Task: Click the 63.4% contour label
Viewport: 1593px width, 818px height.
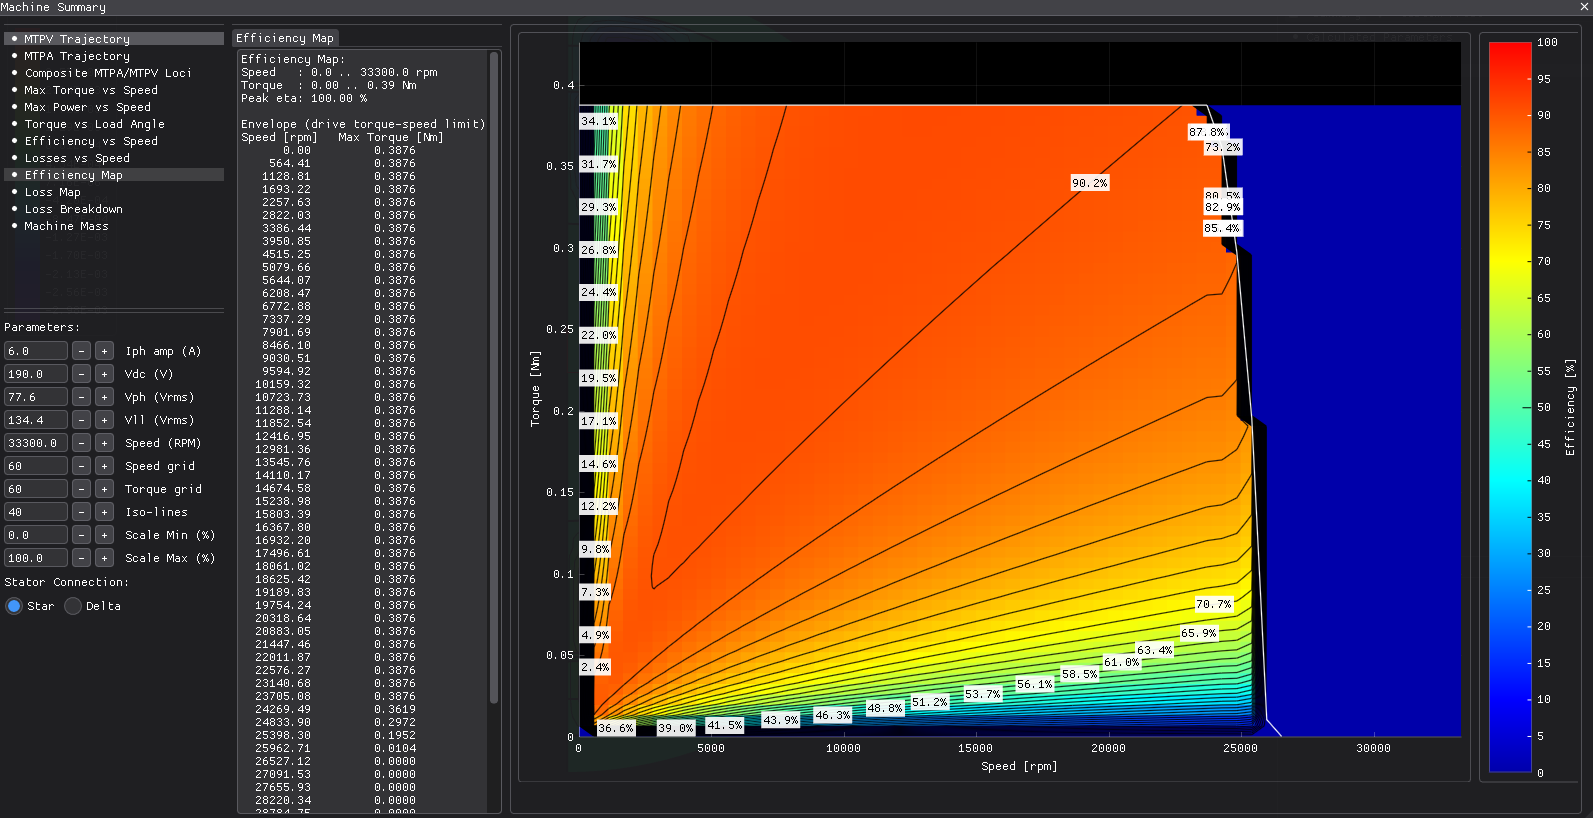Action: click(1154, 650)
